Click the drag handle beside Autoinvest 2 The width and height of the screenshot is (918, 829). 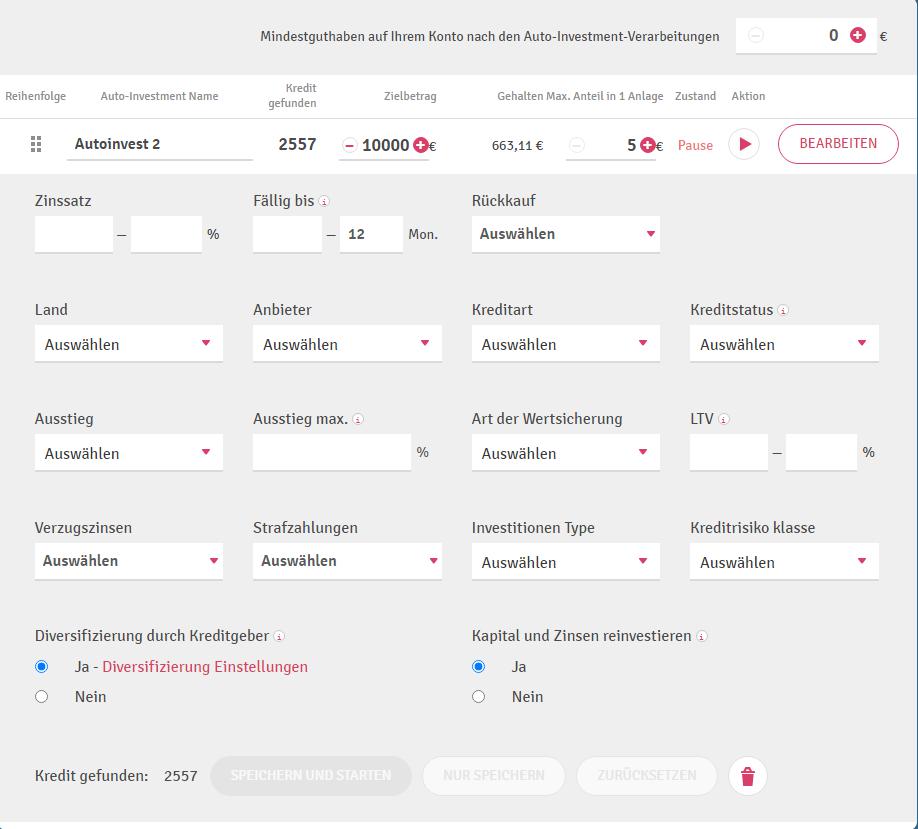point(35,144)
